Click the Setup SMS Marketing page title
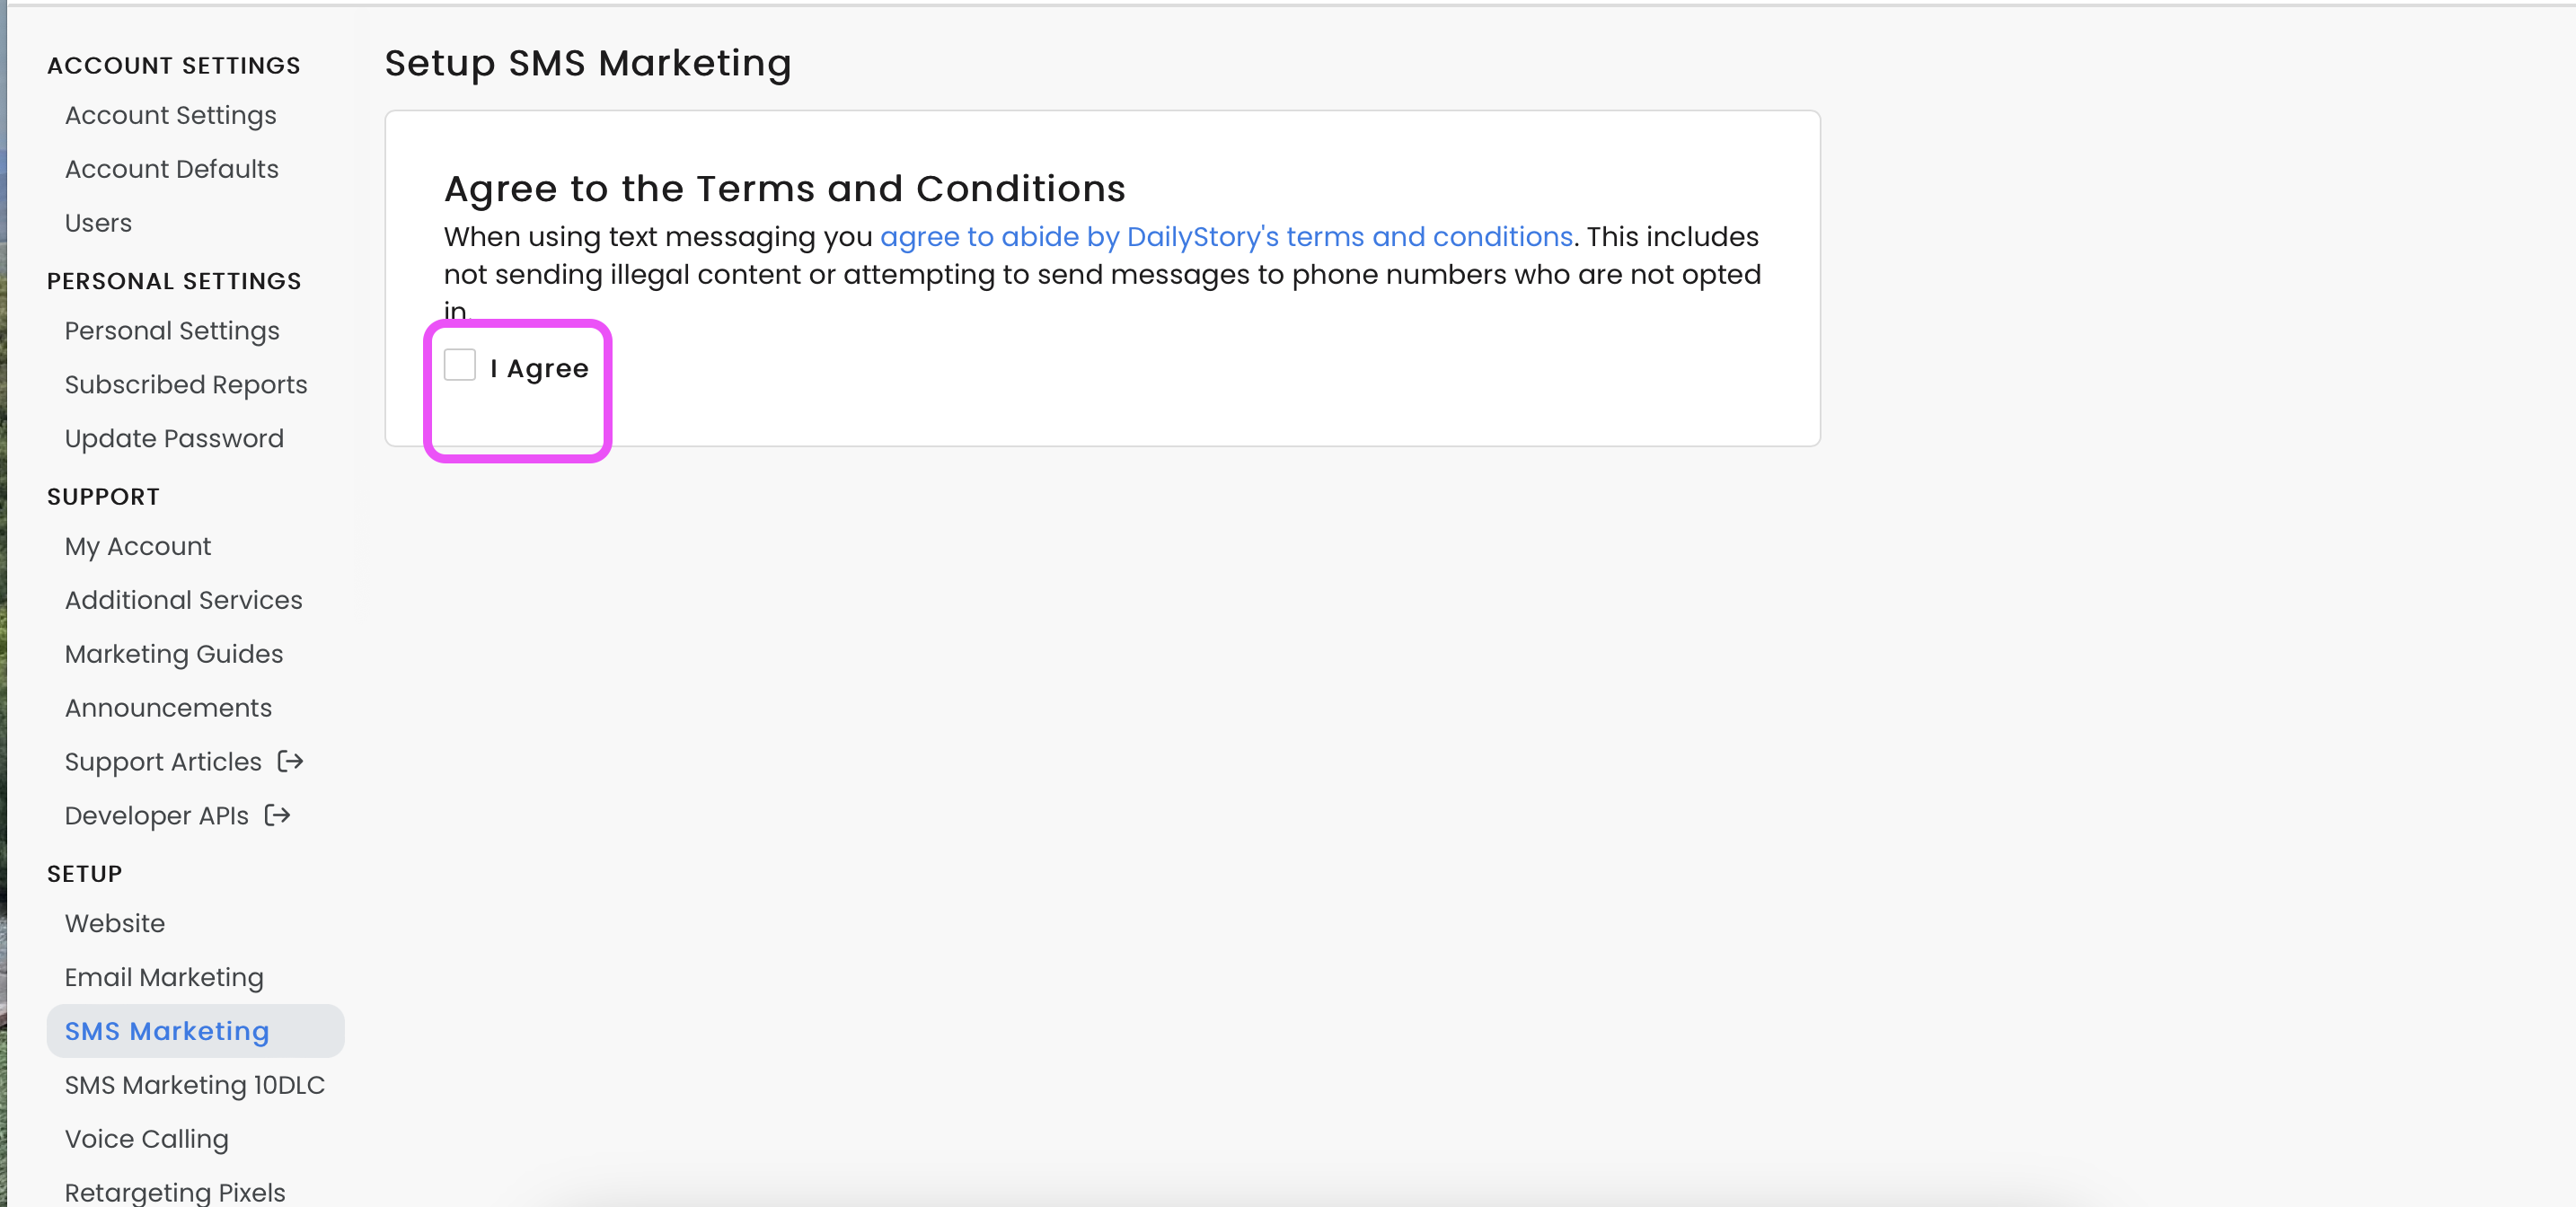Viewport: 2576px width, 1207px height. (x=588, y=64)
